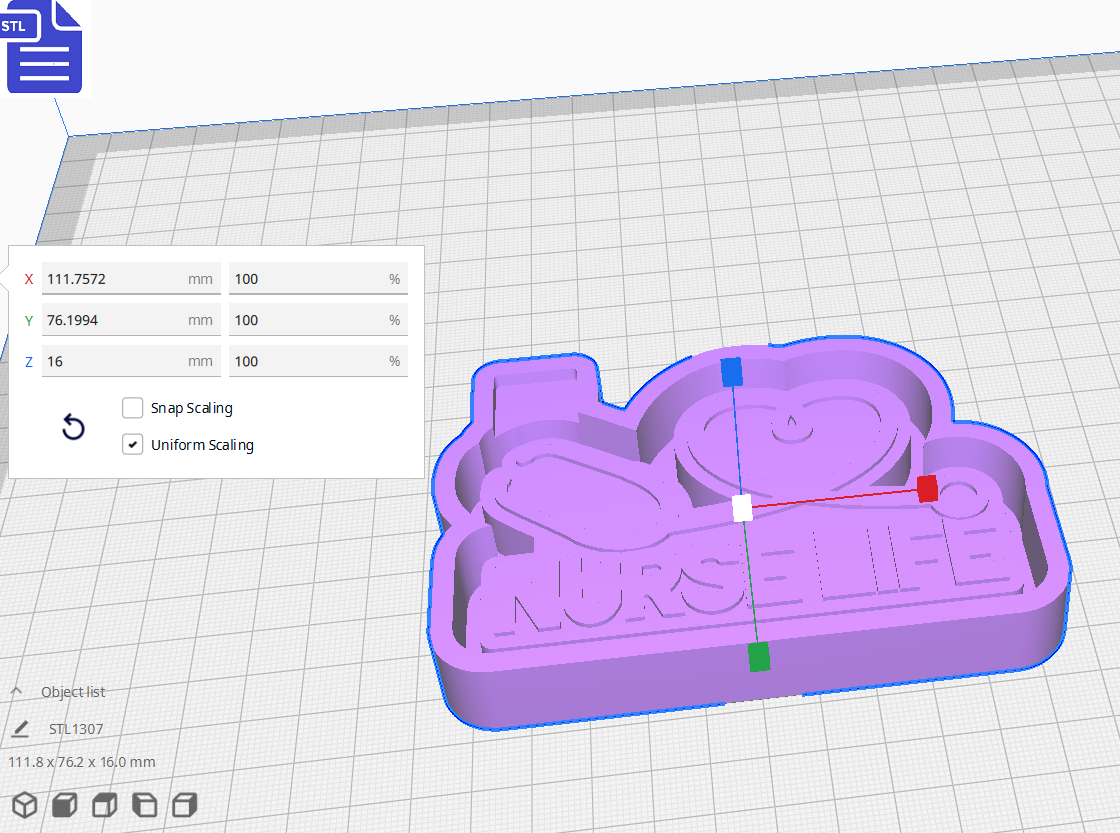
Task: Select STL1307 in the Object list
Action: (x=75, y=728)
